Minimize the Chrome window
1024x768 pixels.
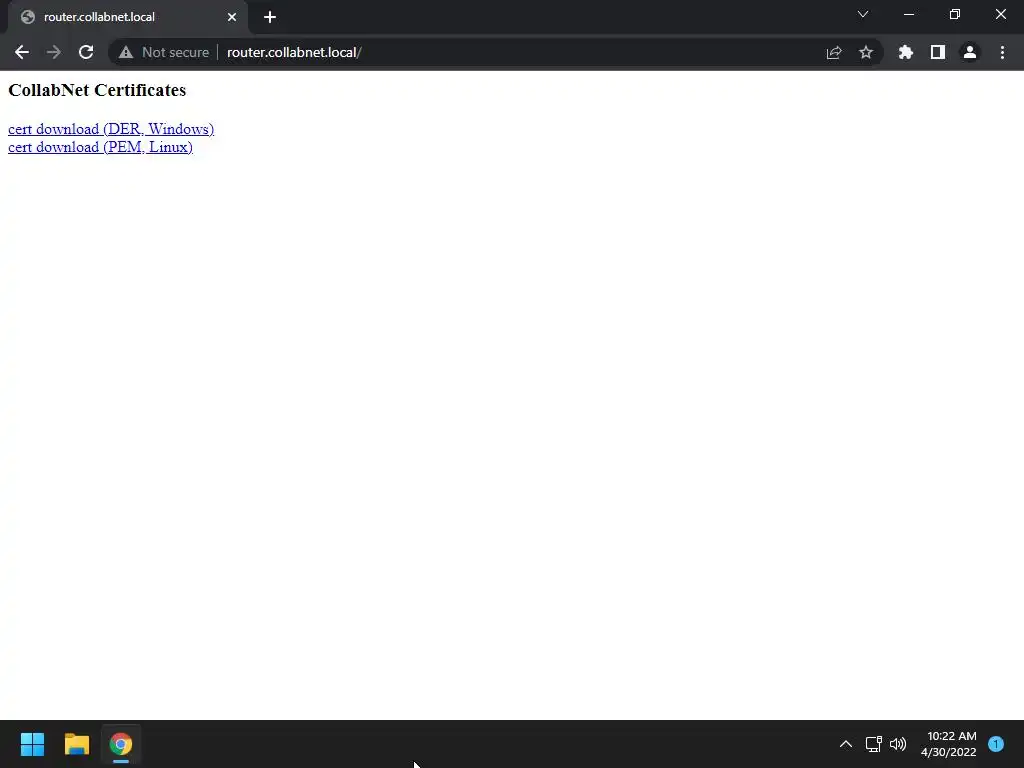pyautogui.click(x=908, y=14)
